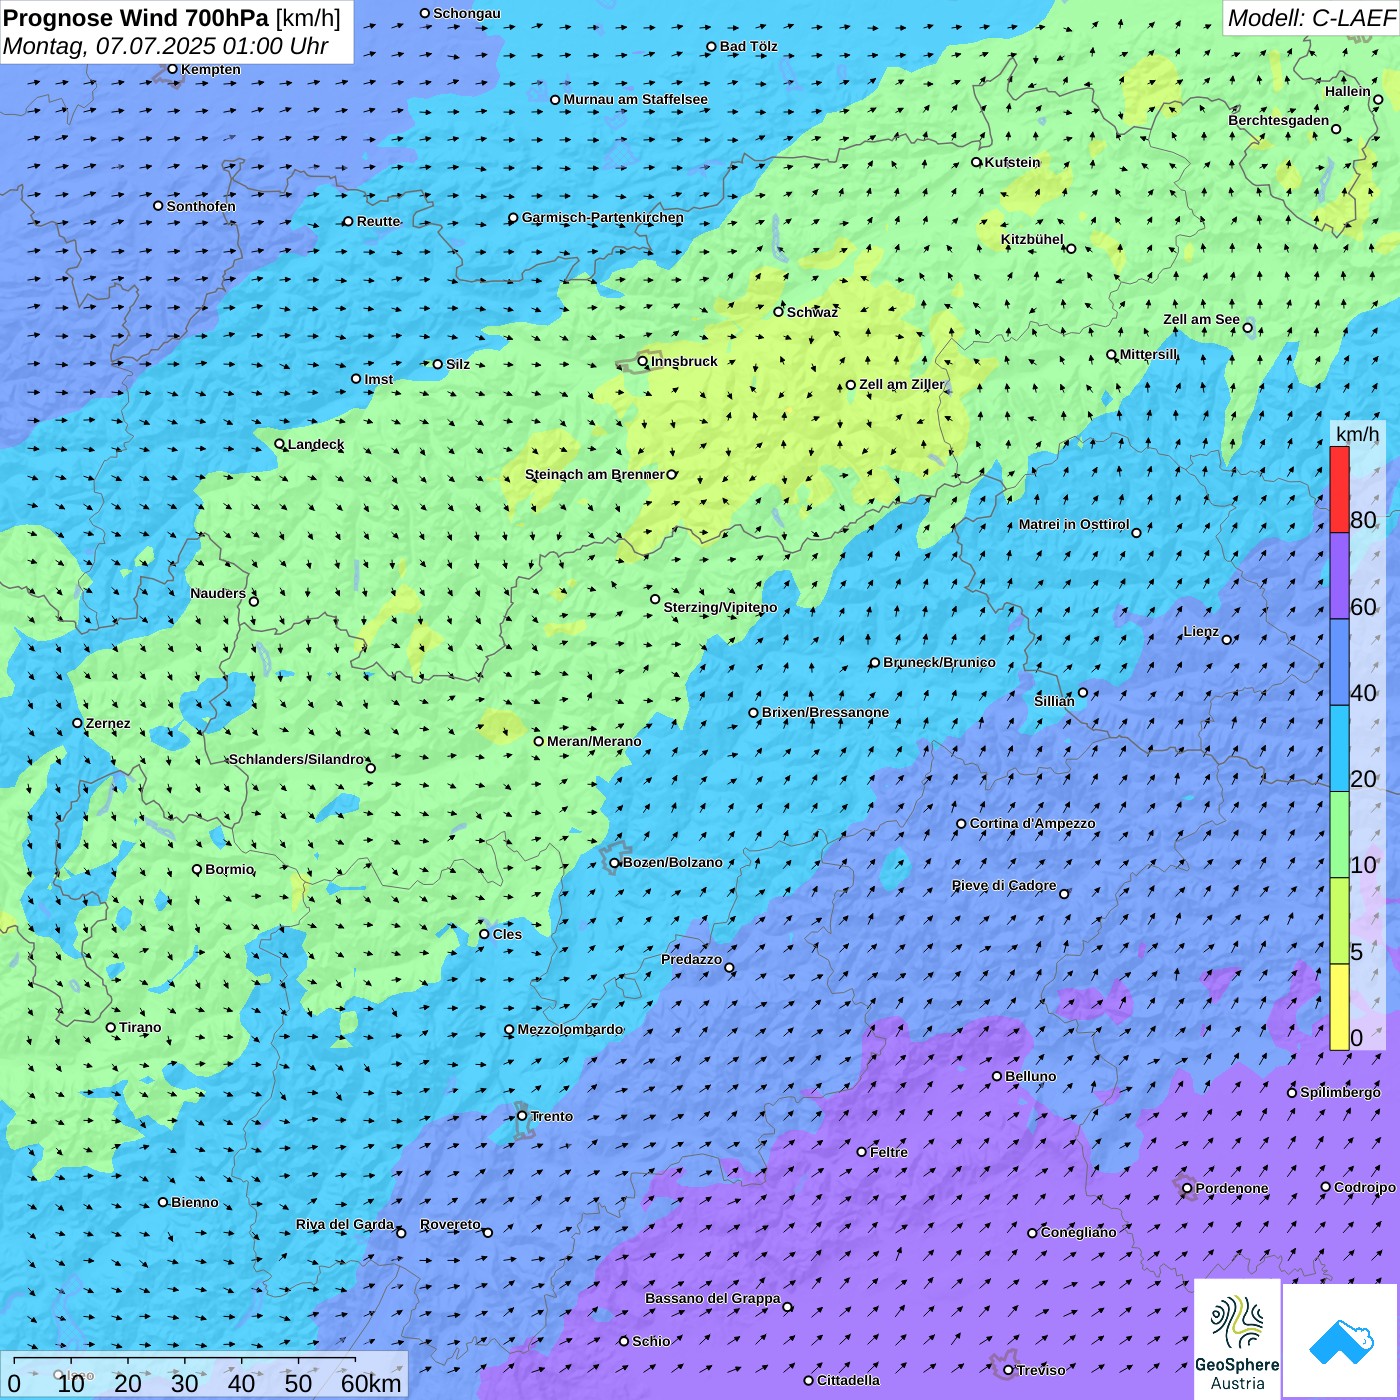Click the Bormio city marker
Screen dimensions: 1400x1400
tap(197, 869)
